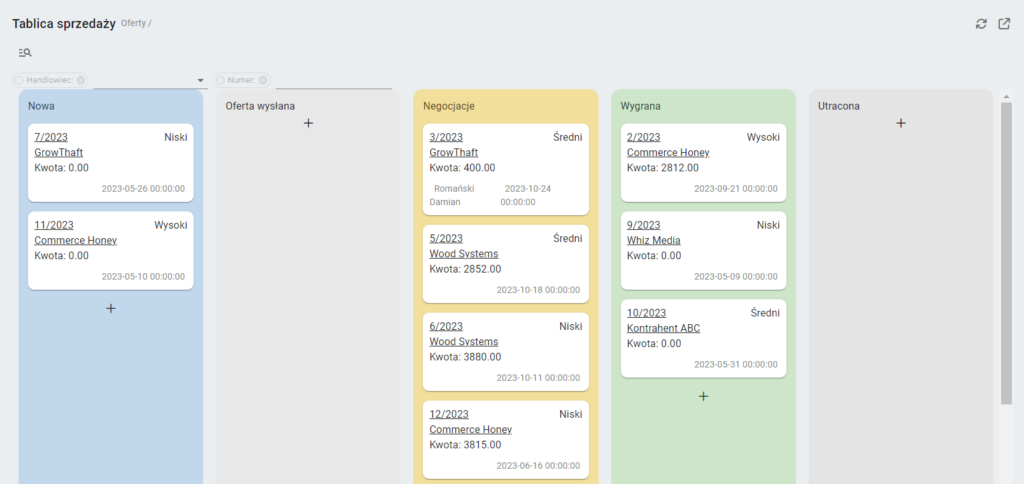Image resolution: width=1024 pixels, height=484 pixels.
Task: Expand the Handlowiec dropdown arrow
Action: [200, 80]
